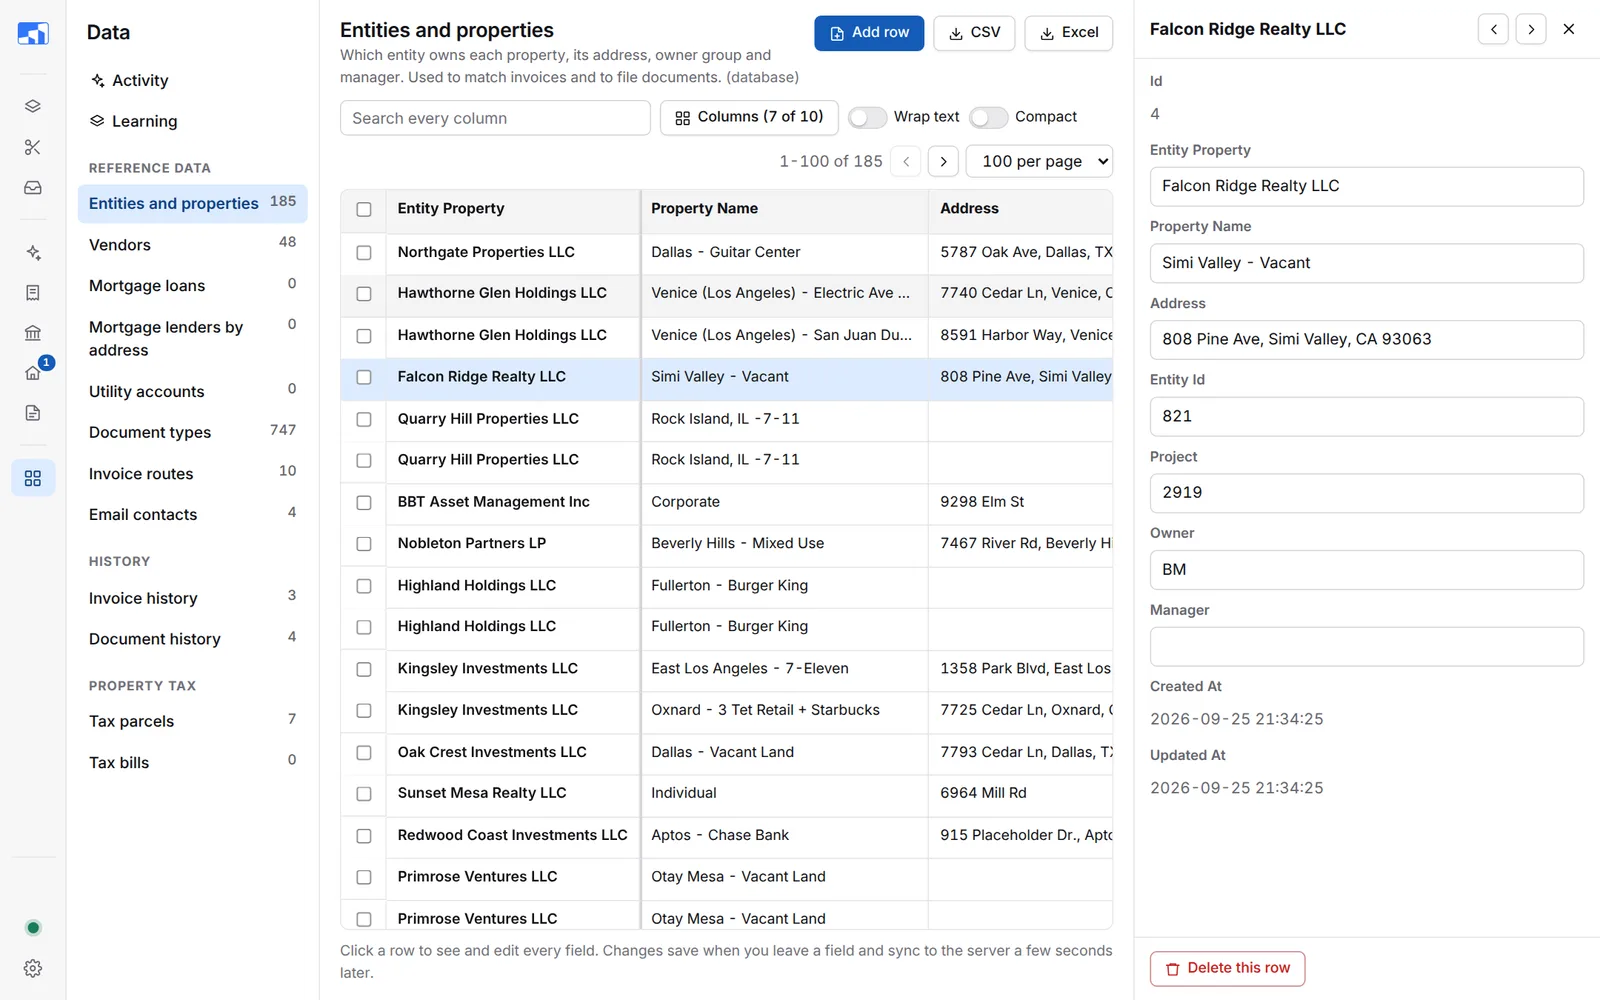Click the app logo at the top left
Image resolution: width=1600 pixels, height=1000 pixels.
pyautogui.click(x=33, y=34)
